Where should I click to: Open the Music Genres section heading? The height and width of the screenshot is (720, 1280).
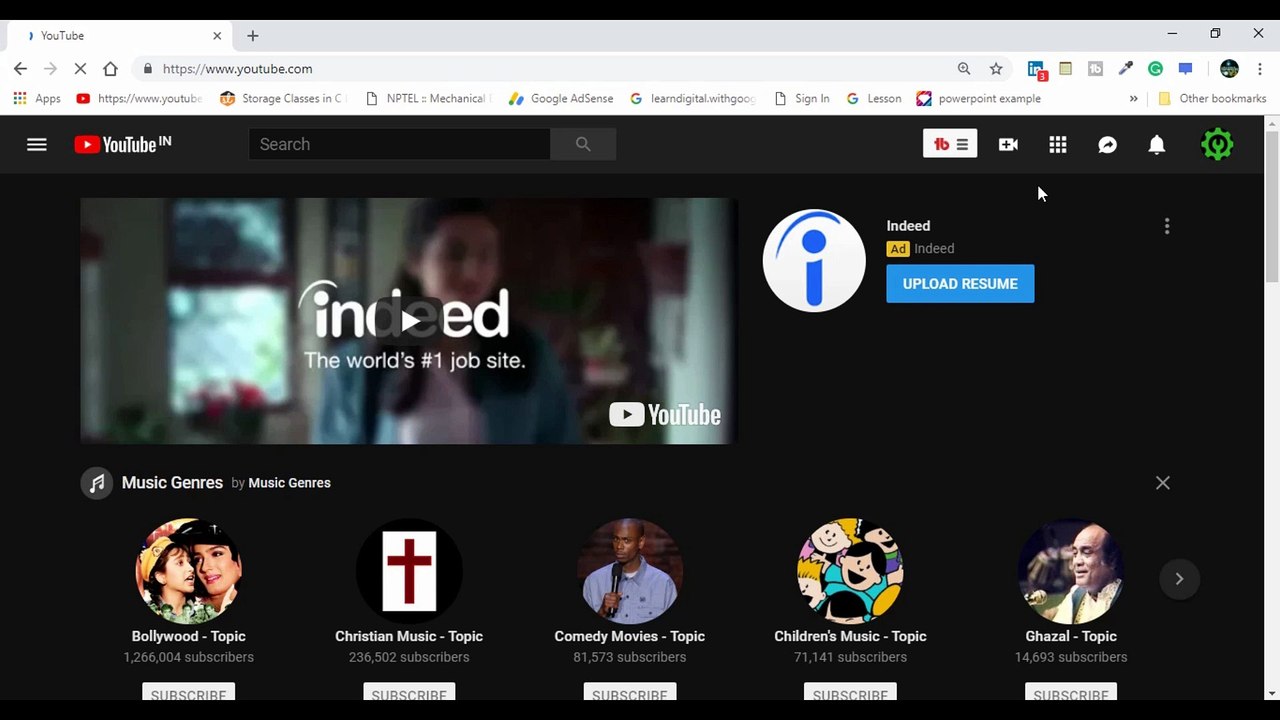click(x=172, y=482)
